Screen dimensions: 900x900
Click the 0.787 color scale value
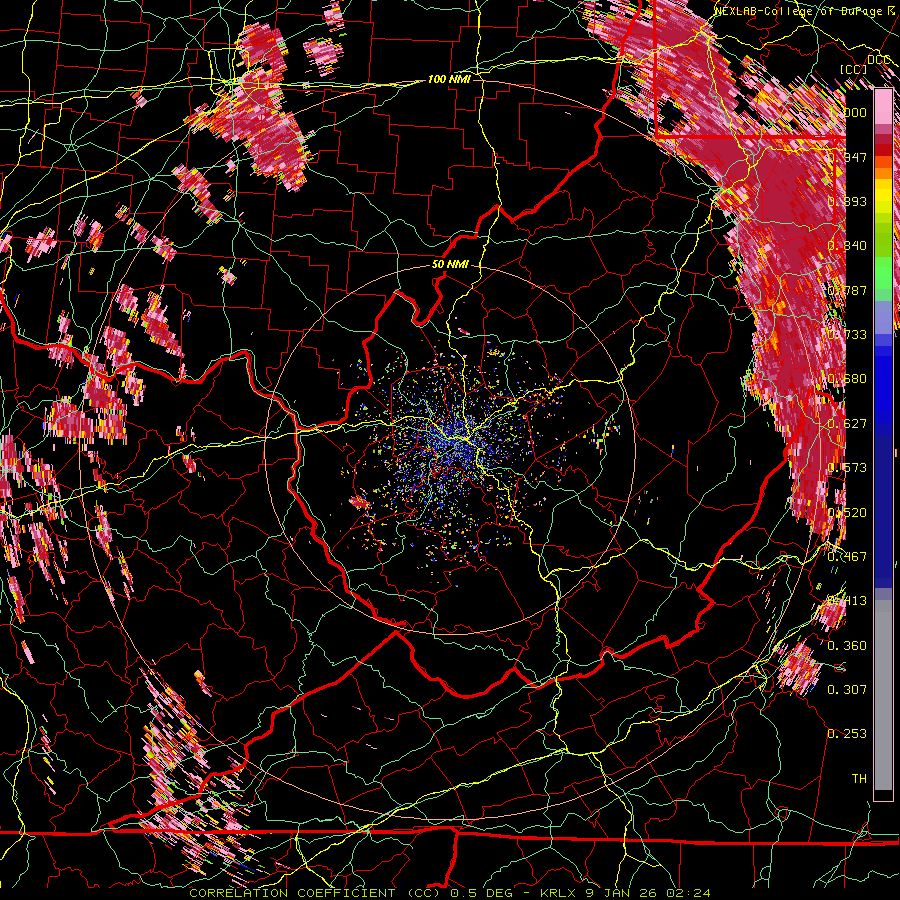point(847,290)
